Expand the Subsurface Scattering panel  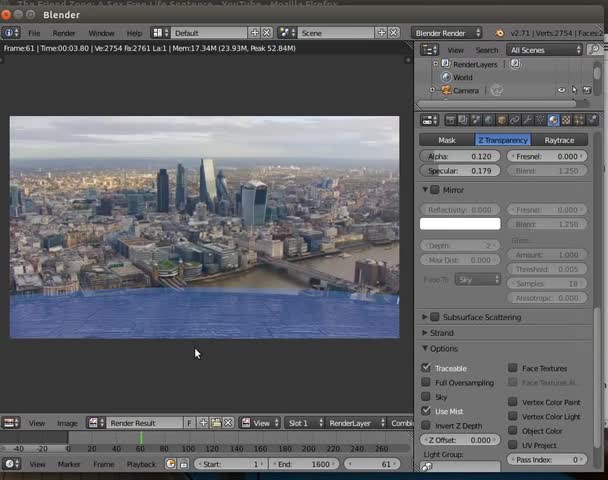(x=425, y=317)
